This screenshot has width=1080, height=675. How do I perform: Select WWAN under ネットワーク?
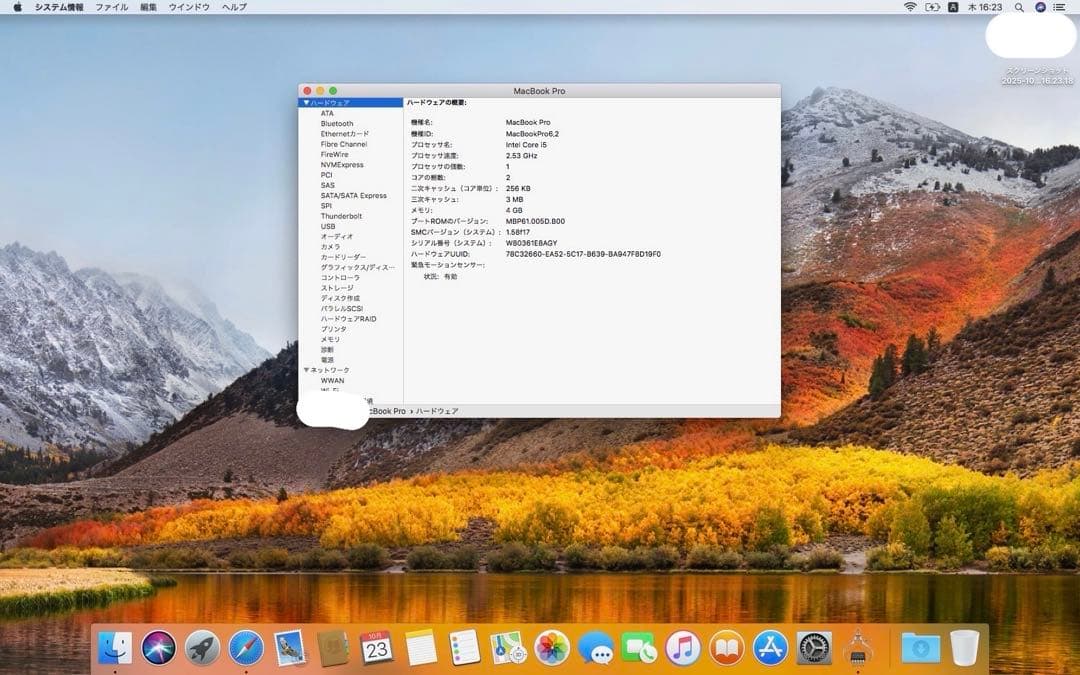pyautogui.click(x=332, y=380)
